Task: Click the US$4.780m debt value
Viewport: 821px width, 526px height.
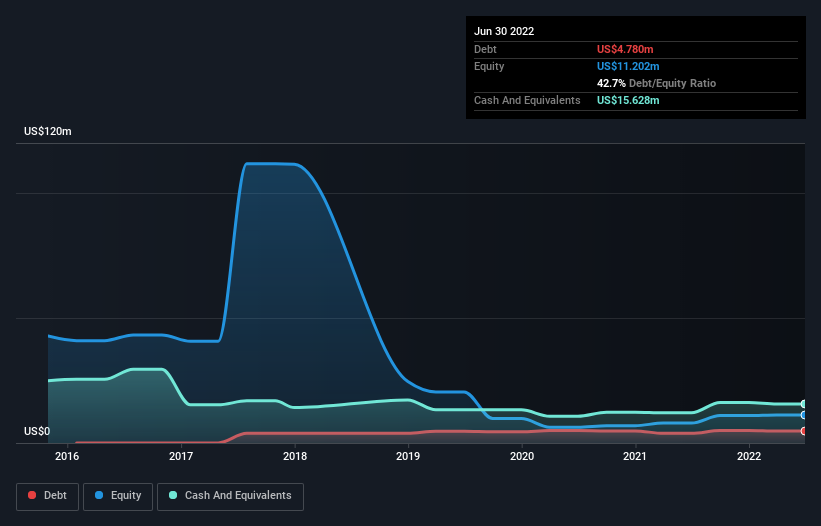Action: [x=625, y=49]
